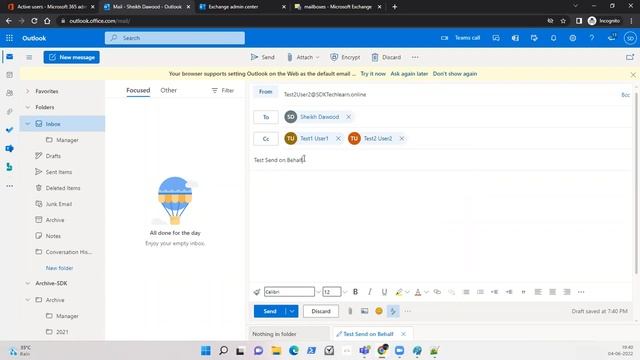The image size is (640, 360).
Task: Insert an emoji
Action: (x=379, y=311)
